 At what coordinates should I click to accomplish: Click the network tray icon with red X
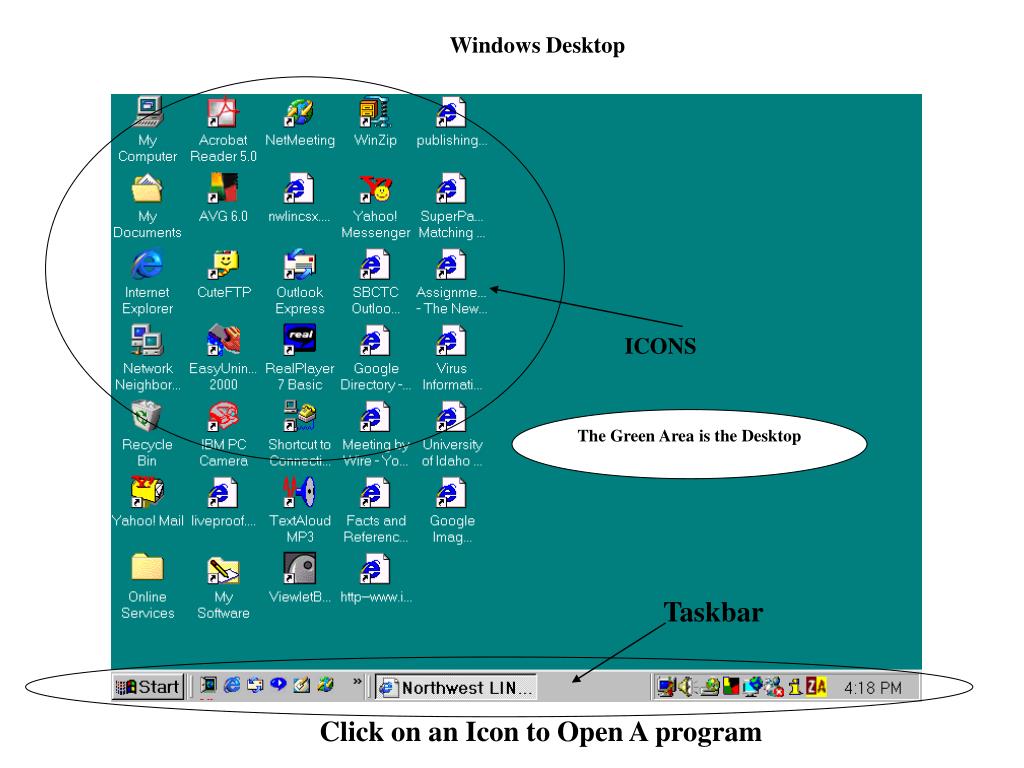coord(775,687)
